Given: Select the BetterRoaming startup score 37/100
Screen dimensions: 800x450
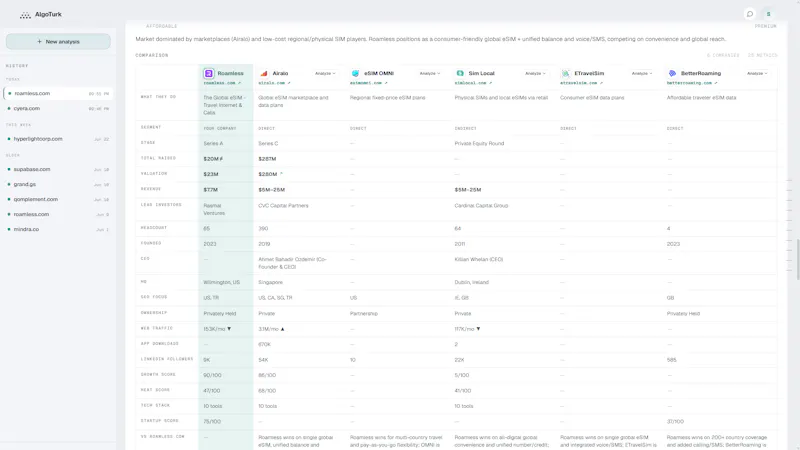Looking at the screenshot, I should [675, 421].
